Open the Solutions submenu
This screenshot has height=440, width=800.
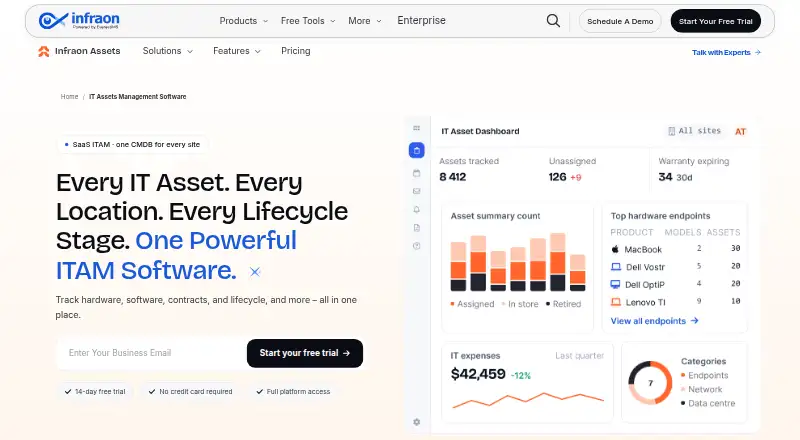[x=167, y=51]
